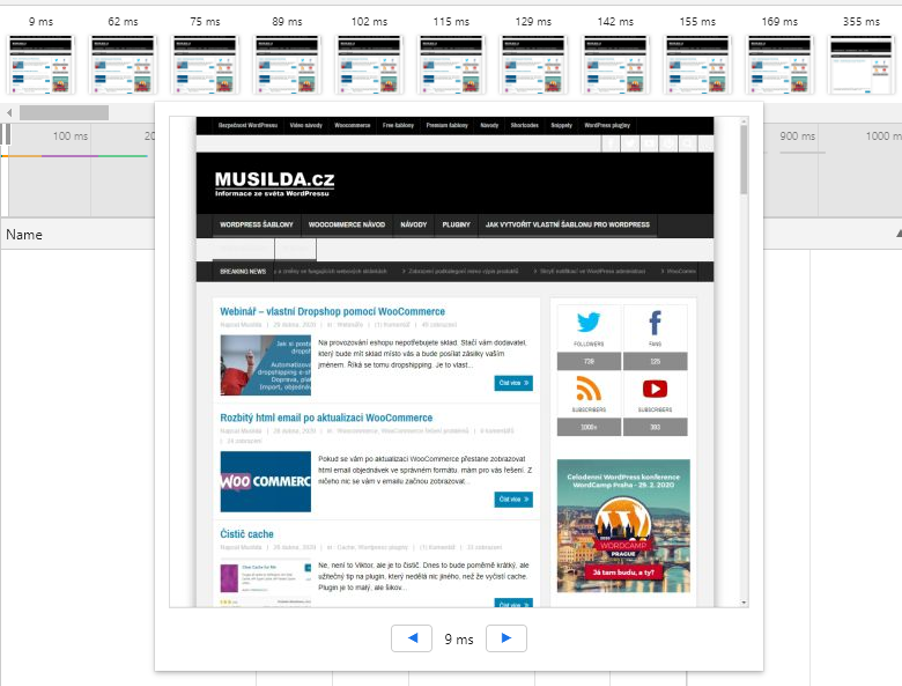Click the Name column header
This screenshot has height=686, width=902.
pyautogui.click(x=24, y=235)
